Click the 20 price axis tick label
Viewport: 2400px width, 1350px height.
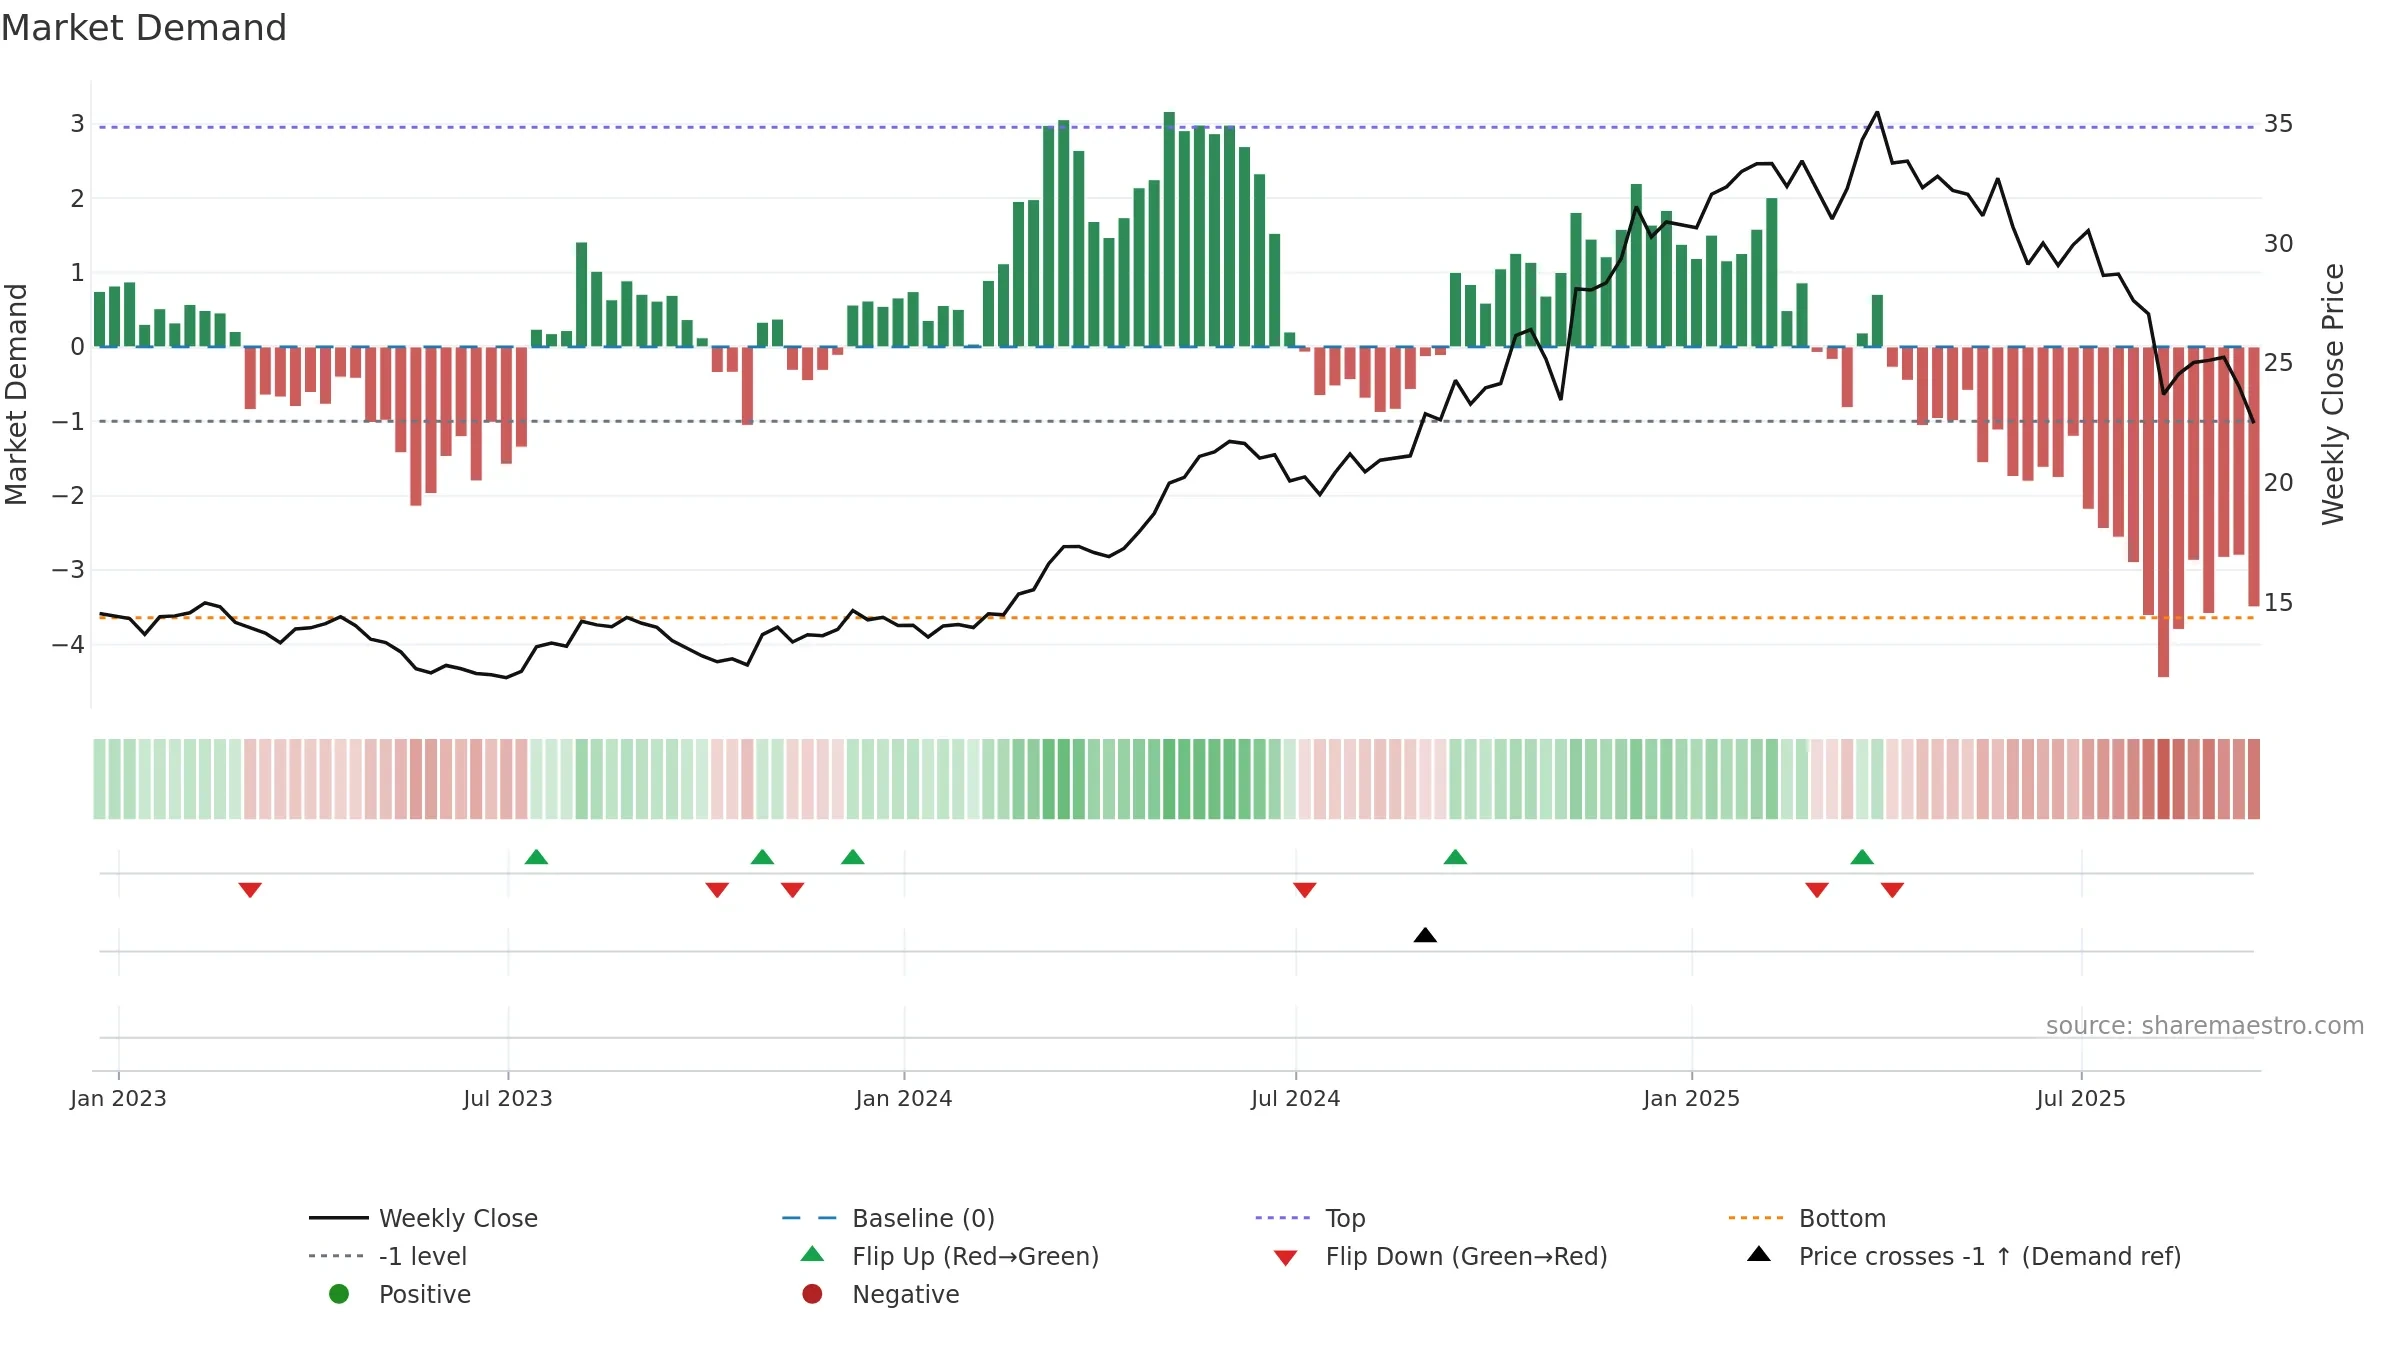point(2279,483)
